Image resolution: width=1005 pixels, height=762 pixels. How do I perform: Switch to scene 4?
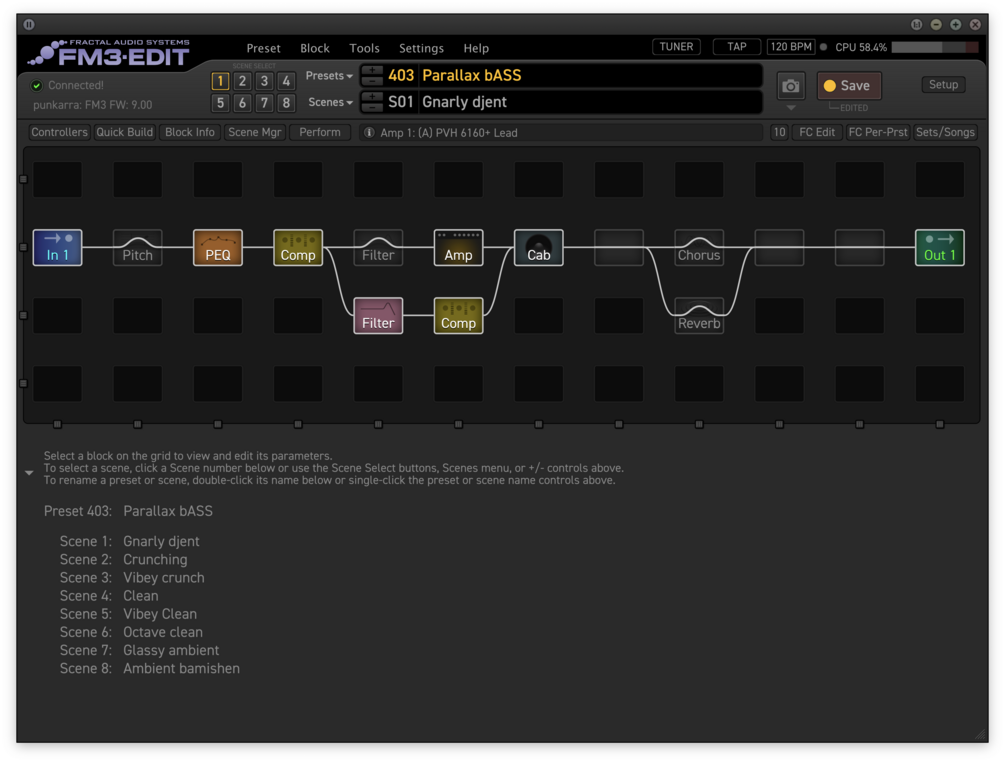click(x=287, y=81)
